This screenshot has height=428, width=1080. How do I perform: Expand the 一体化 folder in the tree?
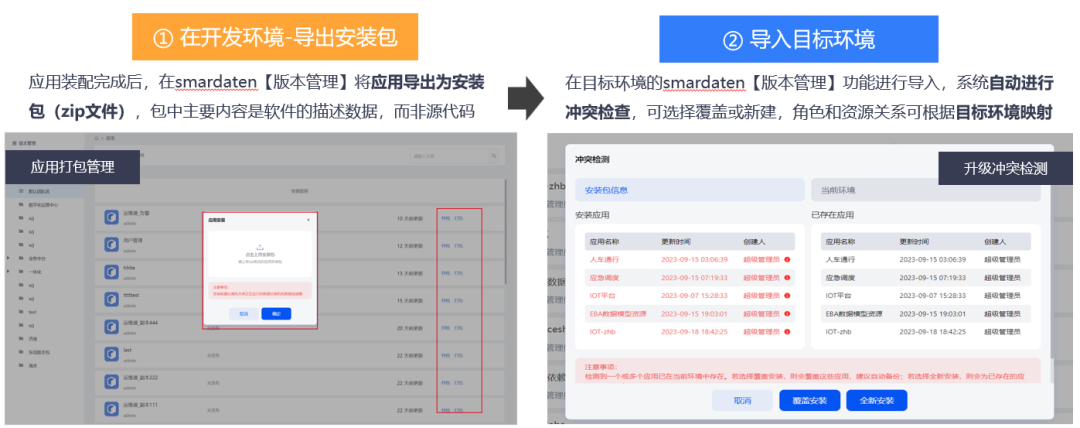tap(8, 272)
